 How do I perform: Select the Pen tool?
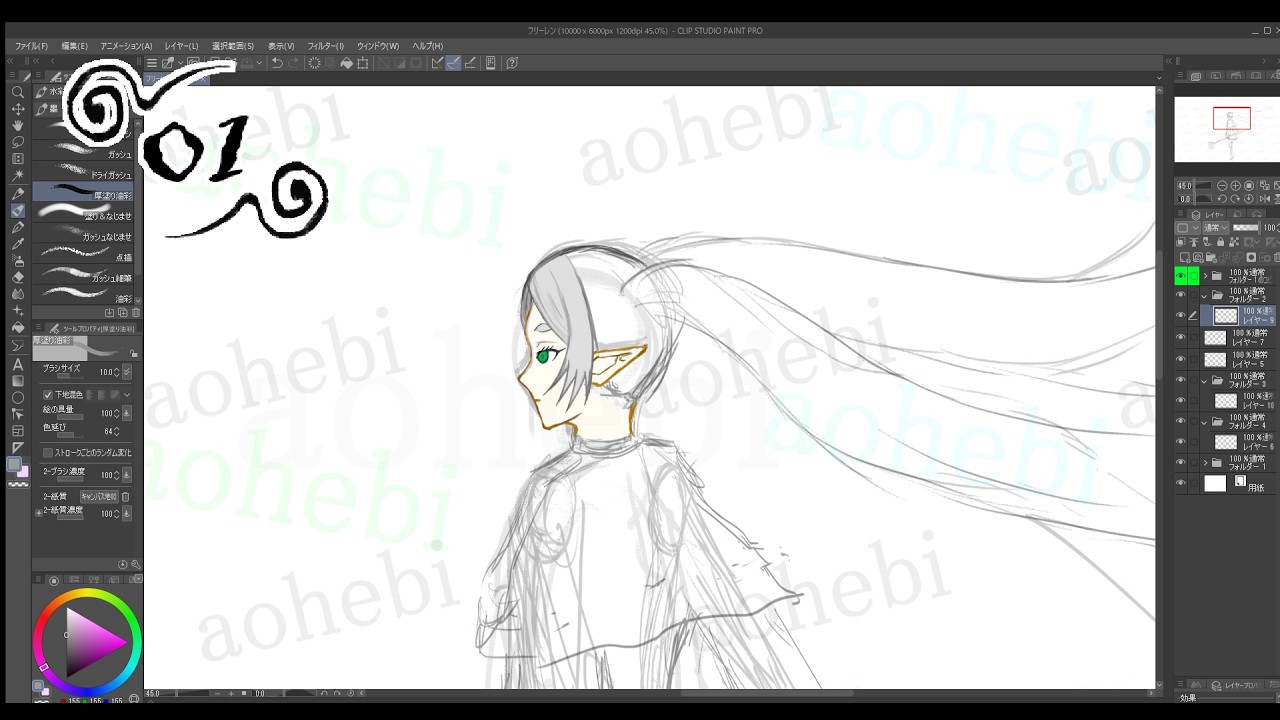(x=17, y=193)
